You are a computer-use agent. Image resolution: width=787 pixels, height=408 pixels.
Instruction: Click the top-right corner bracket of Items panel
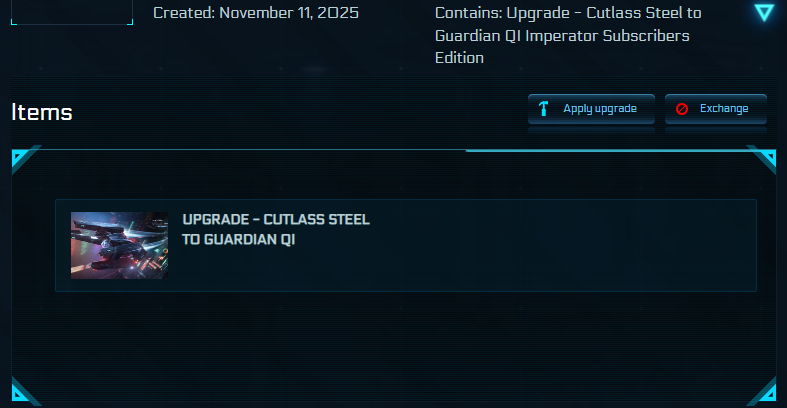765,157
